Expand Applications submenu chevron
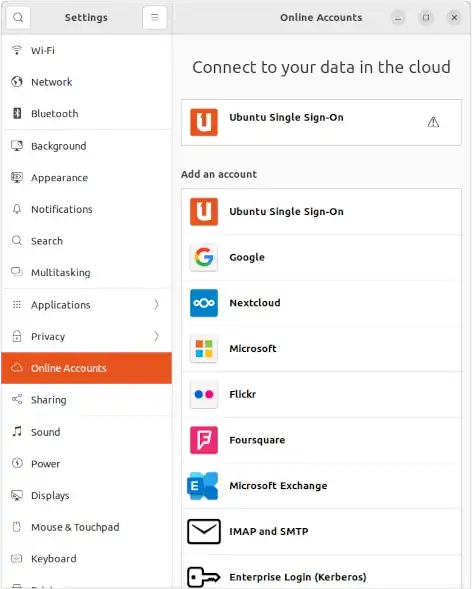Screen dimensions: 472x589 coord(156,304)
